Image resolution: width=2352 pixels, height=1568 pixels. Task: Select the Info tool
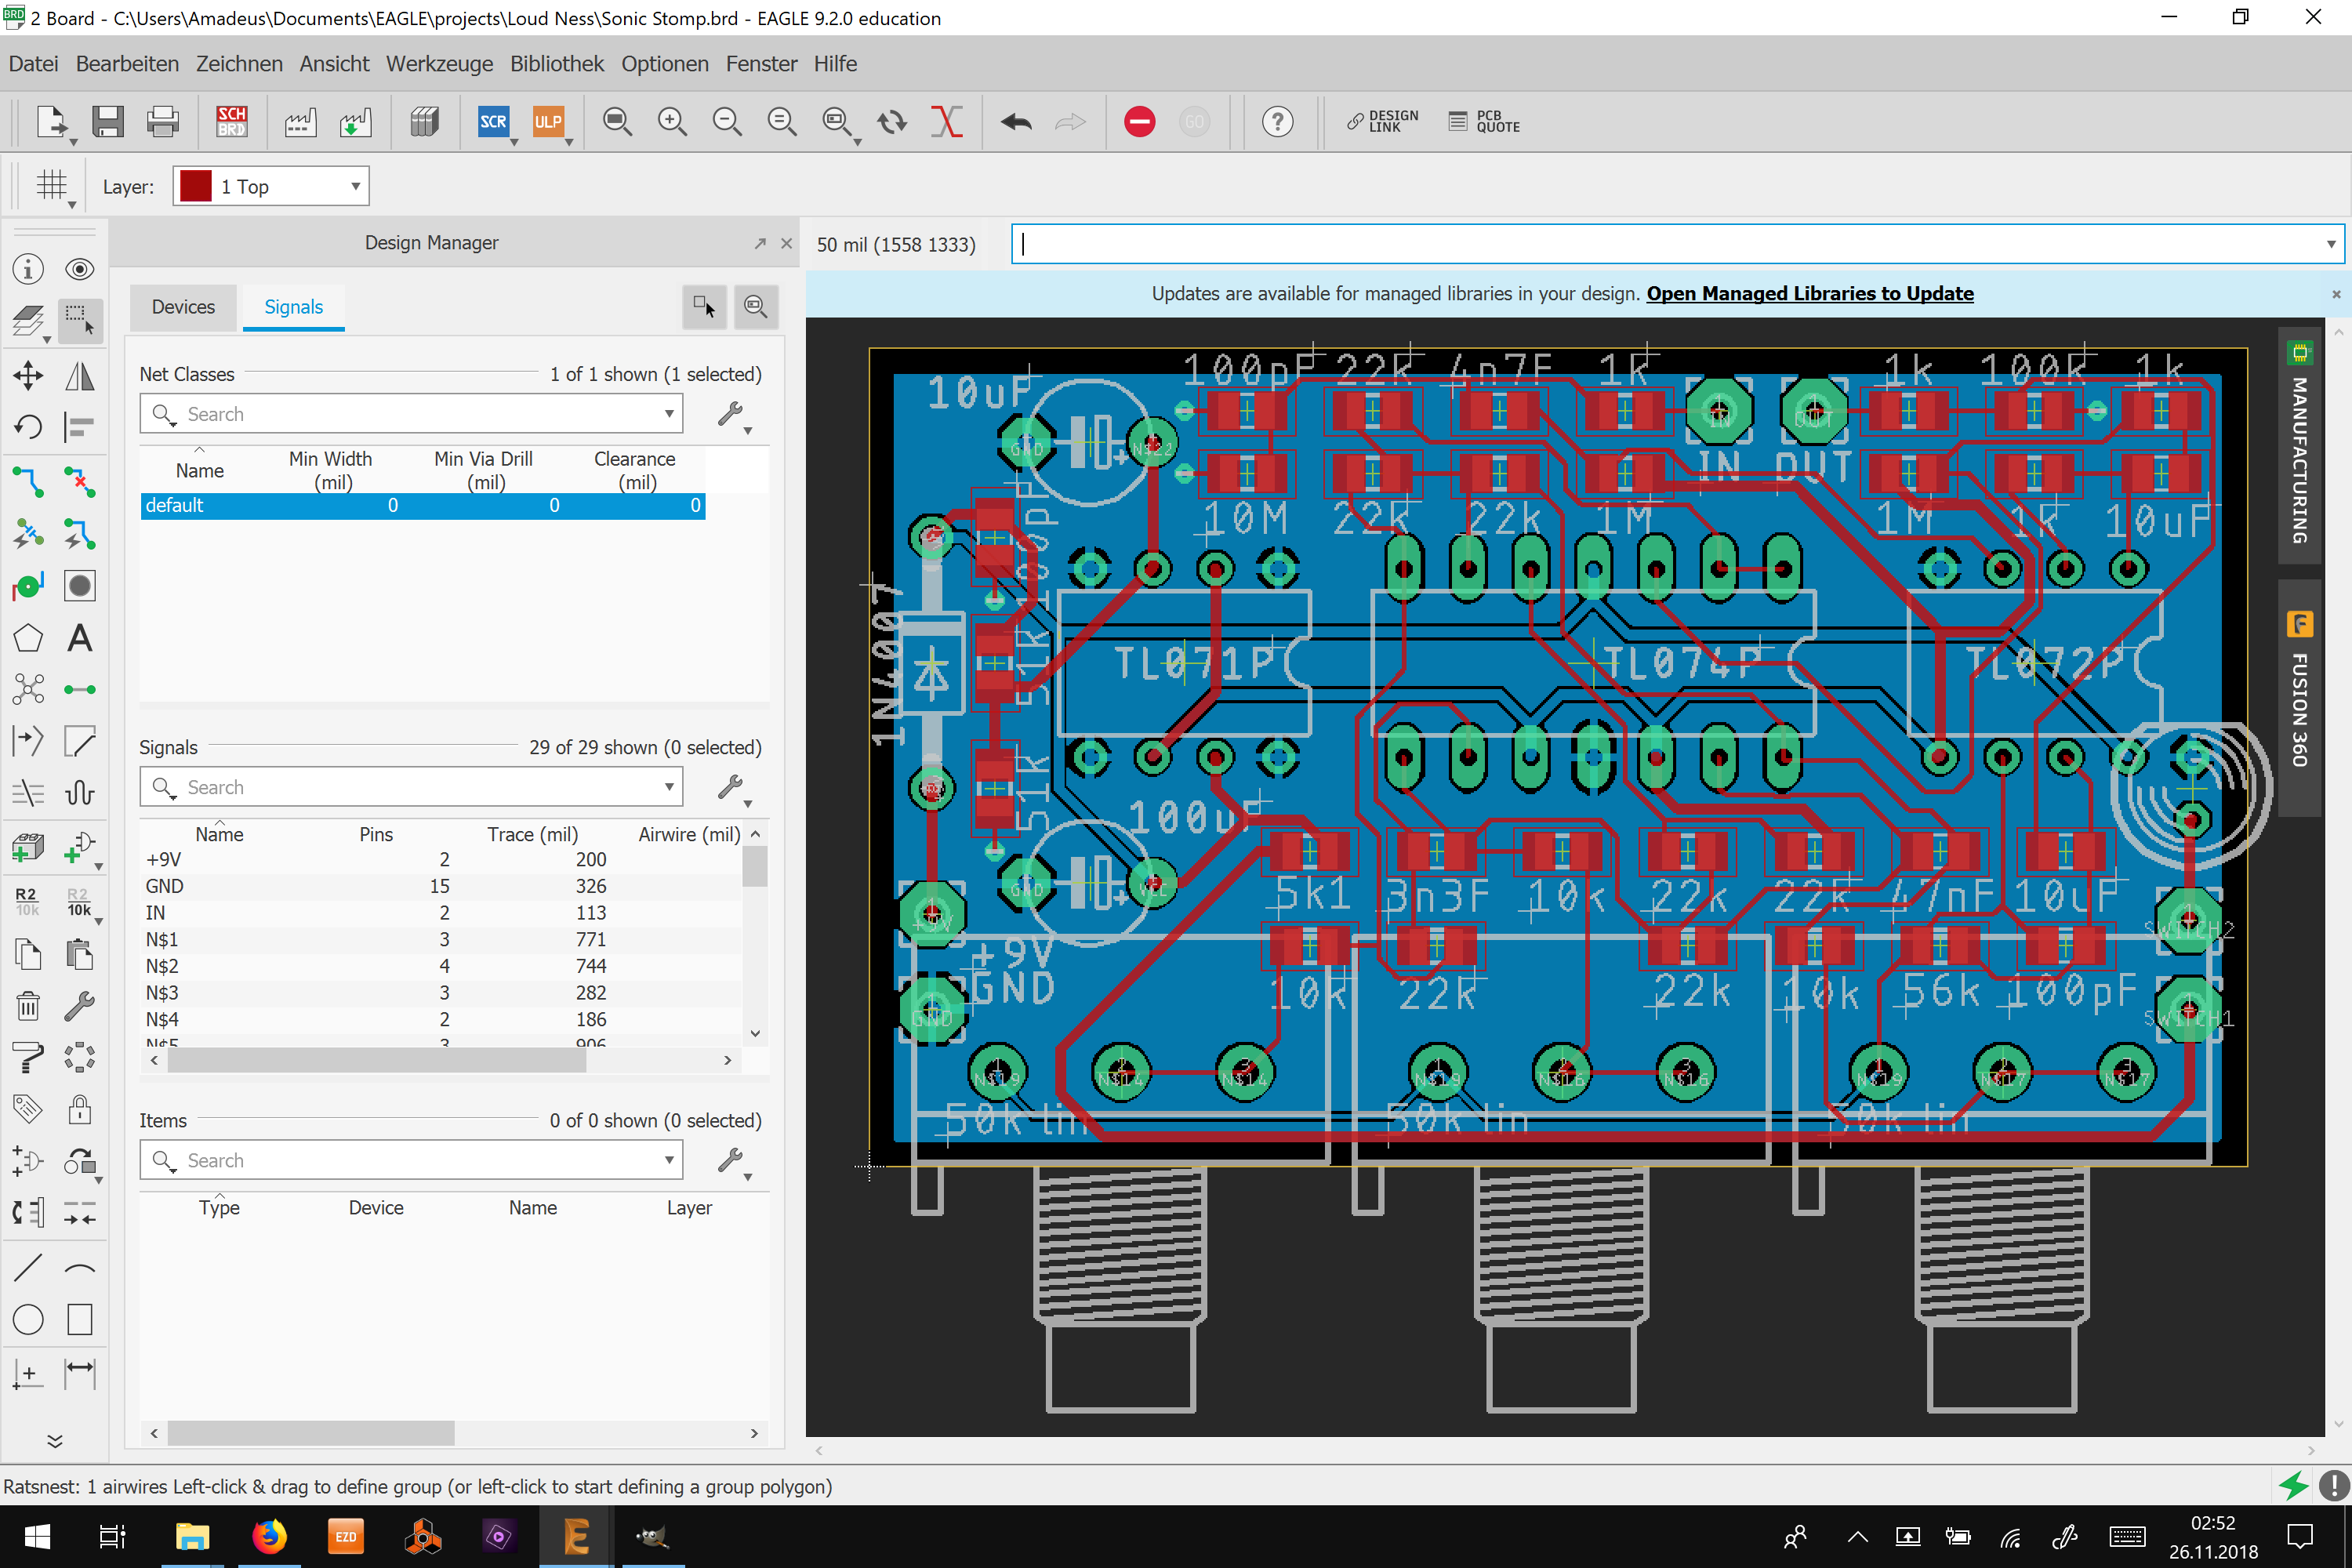click(28, 269)
